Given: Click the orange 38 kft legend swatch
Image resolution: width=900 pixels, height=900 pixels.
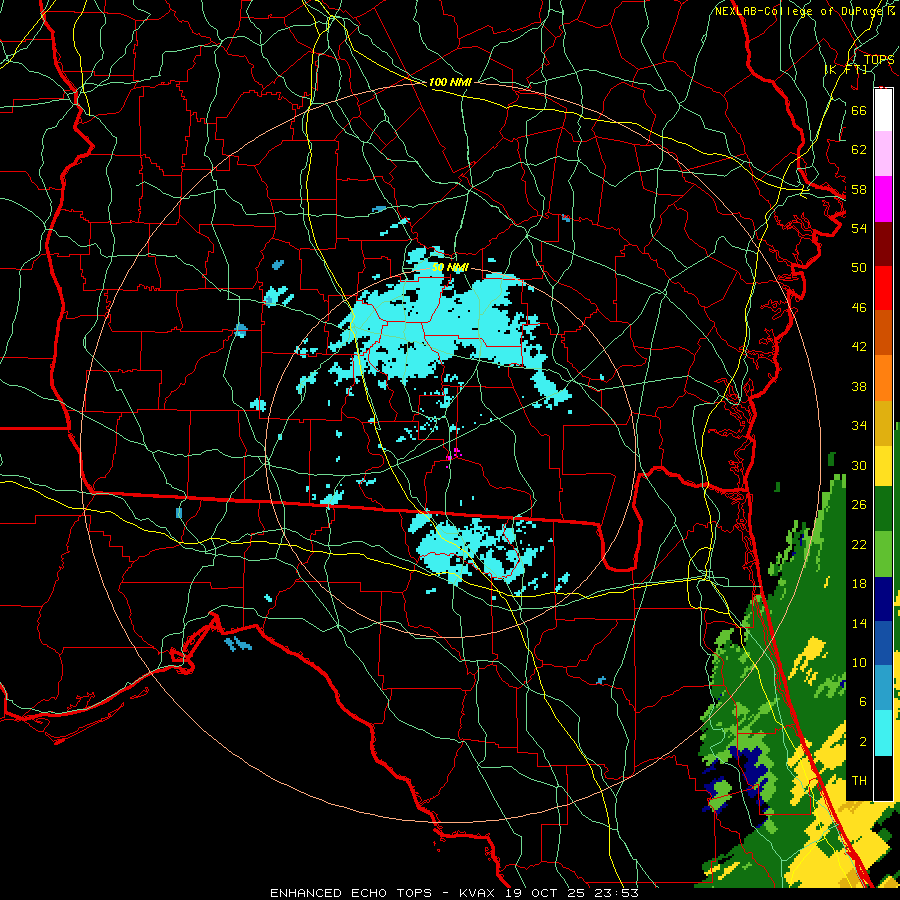Looking at the screenshot, I should coord(883,378).
